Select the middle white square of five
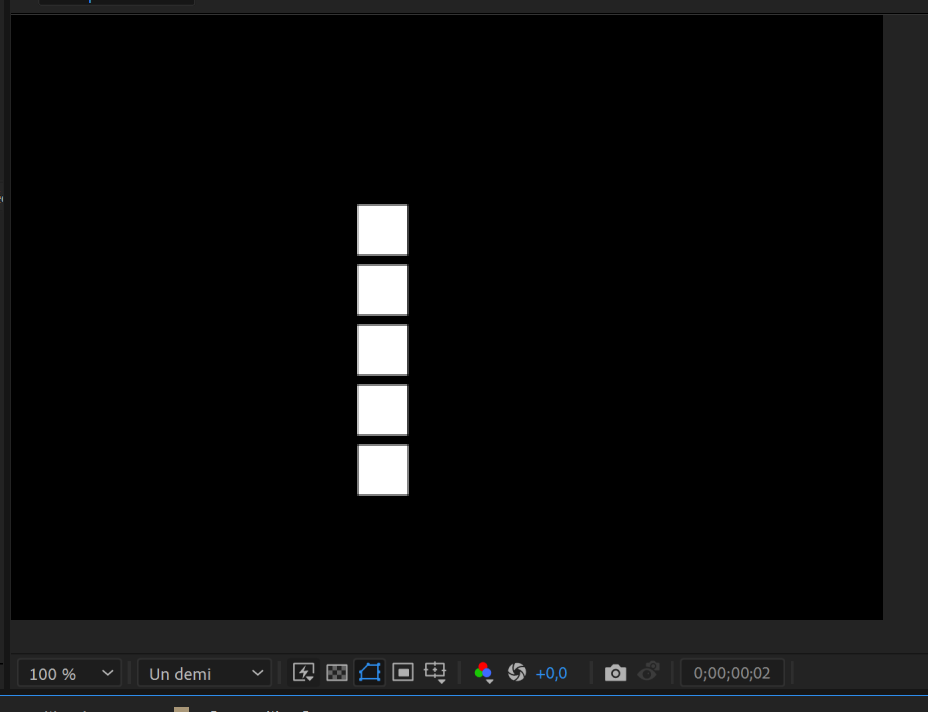The image size is (928, 712). point(382,350)
